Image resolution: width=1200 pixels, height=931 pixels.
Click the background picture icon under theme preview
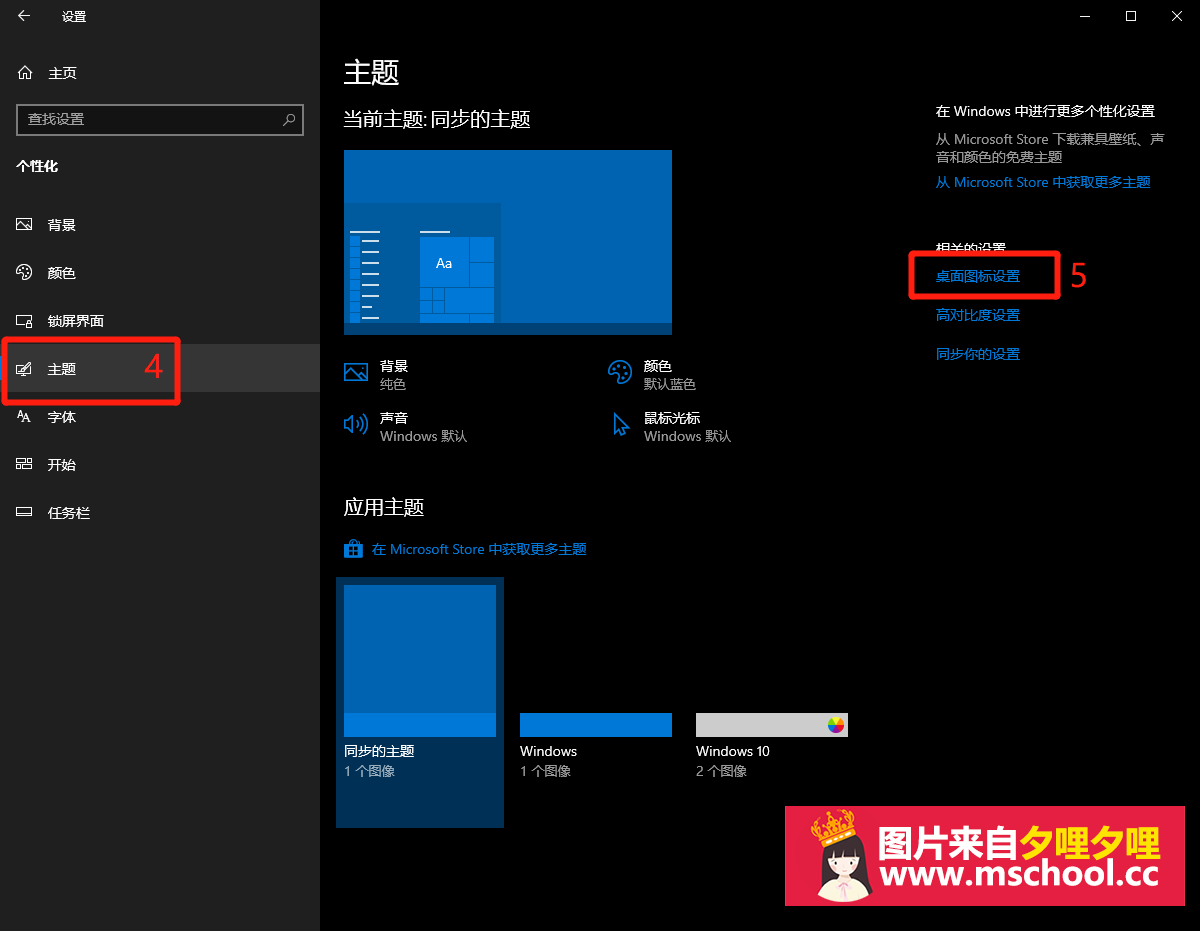356,372
